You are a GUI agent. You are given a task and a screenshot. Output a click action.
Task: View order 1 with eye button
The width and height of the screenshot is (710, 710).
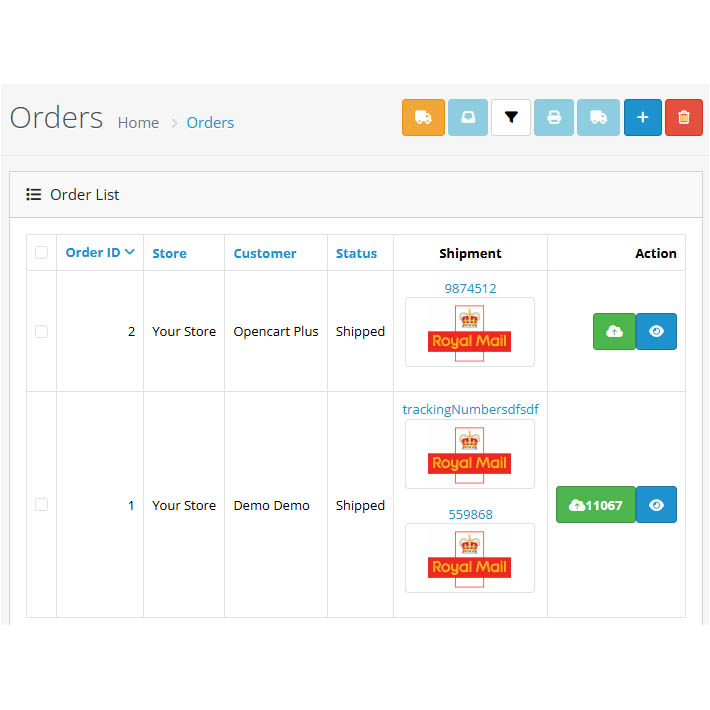click(656, 504)
